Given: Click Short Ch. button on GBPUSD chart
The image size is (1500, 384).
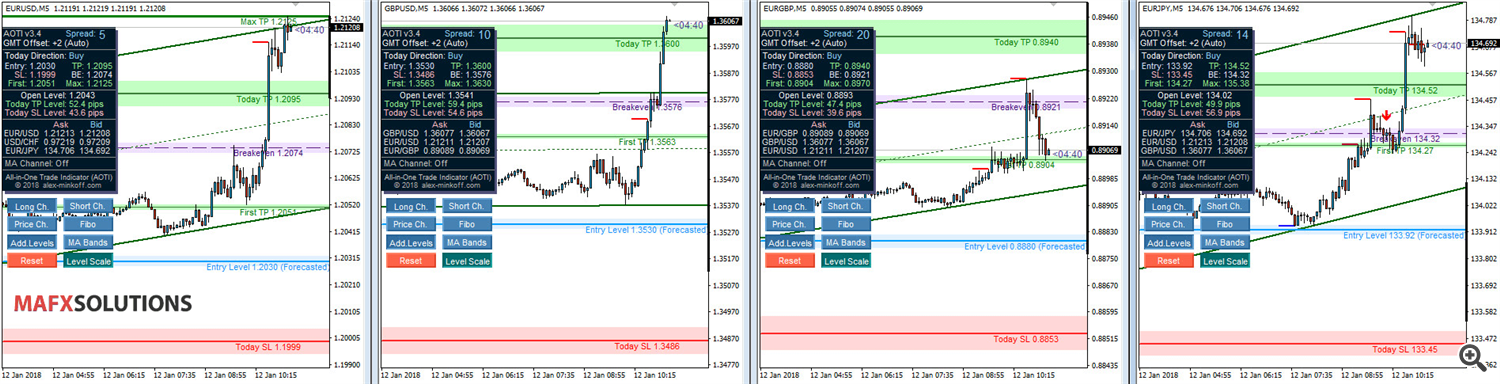Looking at the screenshot, I should coord(467,207).
